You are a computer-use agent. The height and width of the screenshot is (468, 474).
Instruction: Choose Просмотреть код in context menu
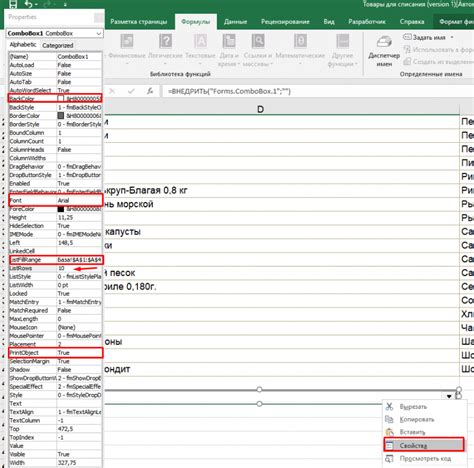424,459
